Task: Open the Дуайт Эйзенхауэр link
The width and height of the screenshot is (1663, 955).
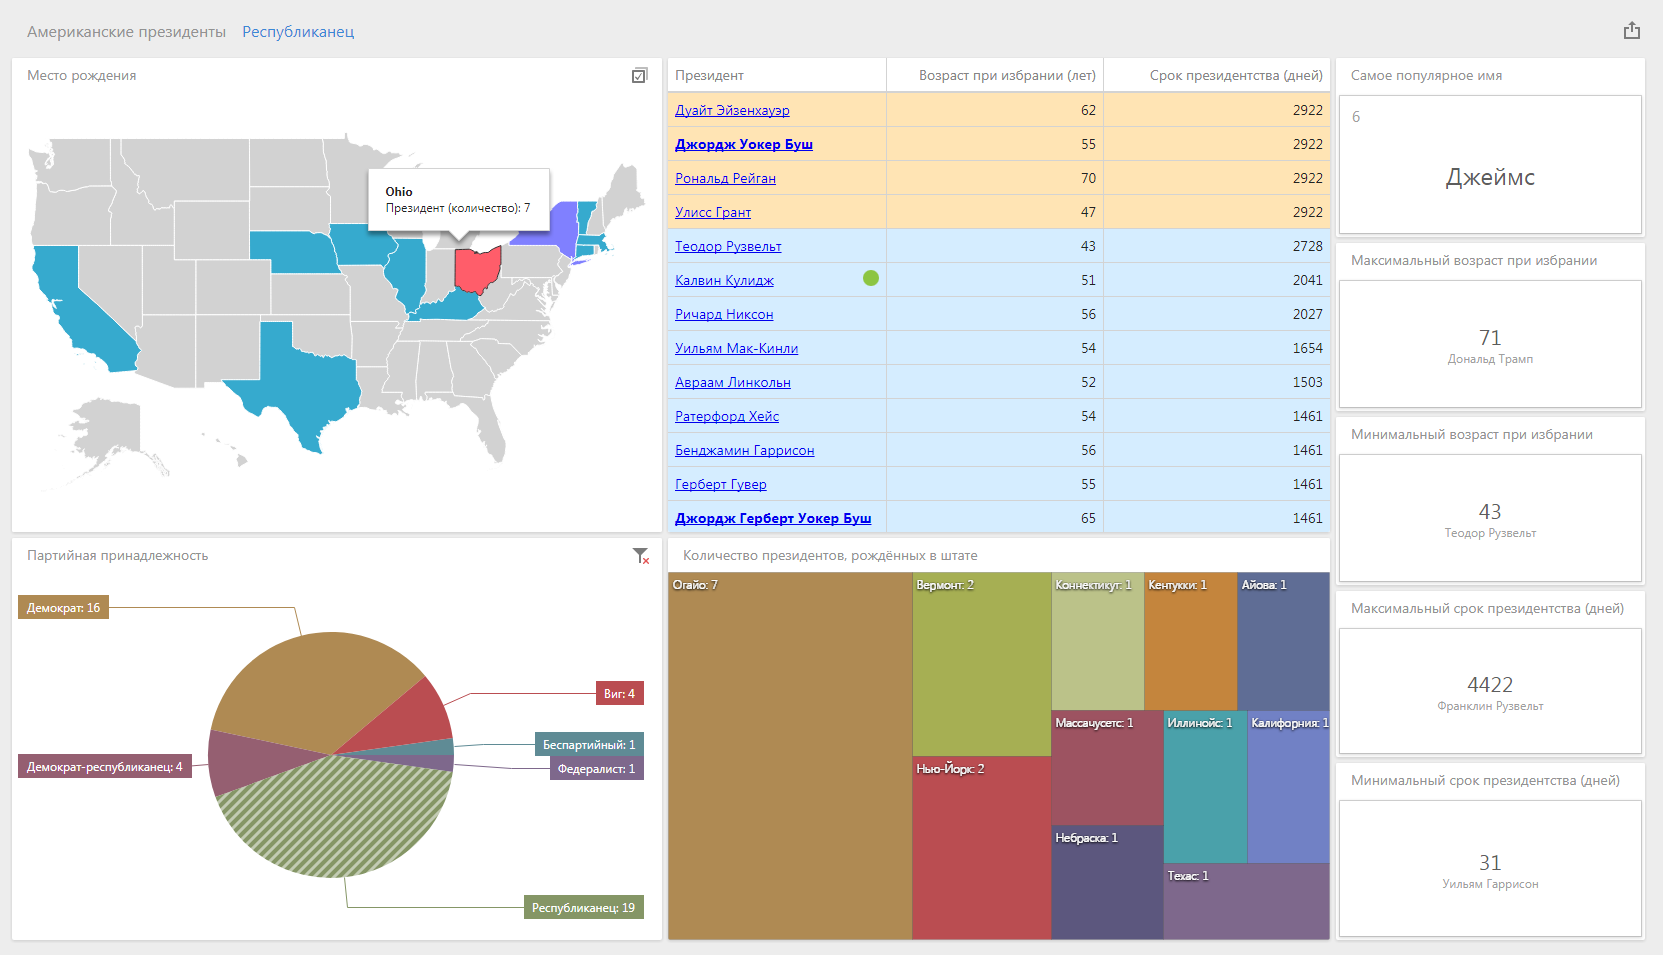Action: (732, 110)
